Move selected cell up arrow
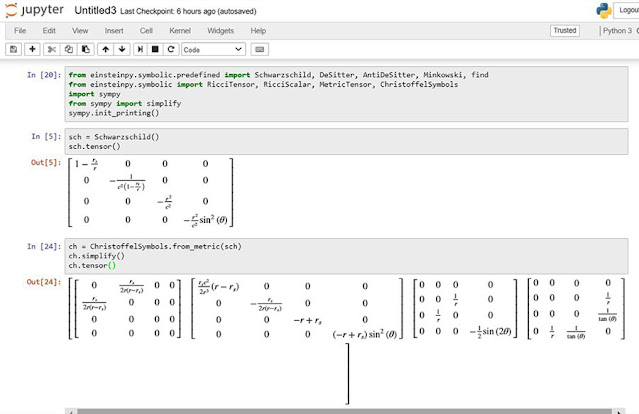Image resolution: width=639 pixels, height=414 pixels. tap(106, 49)
